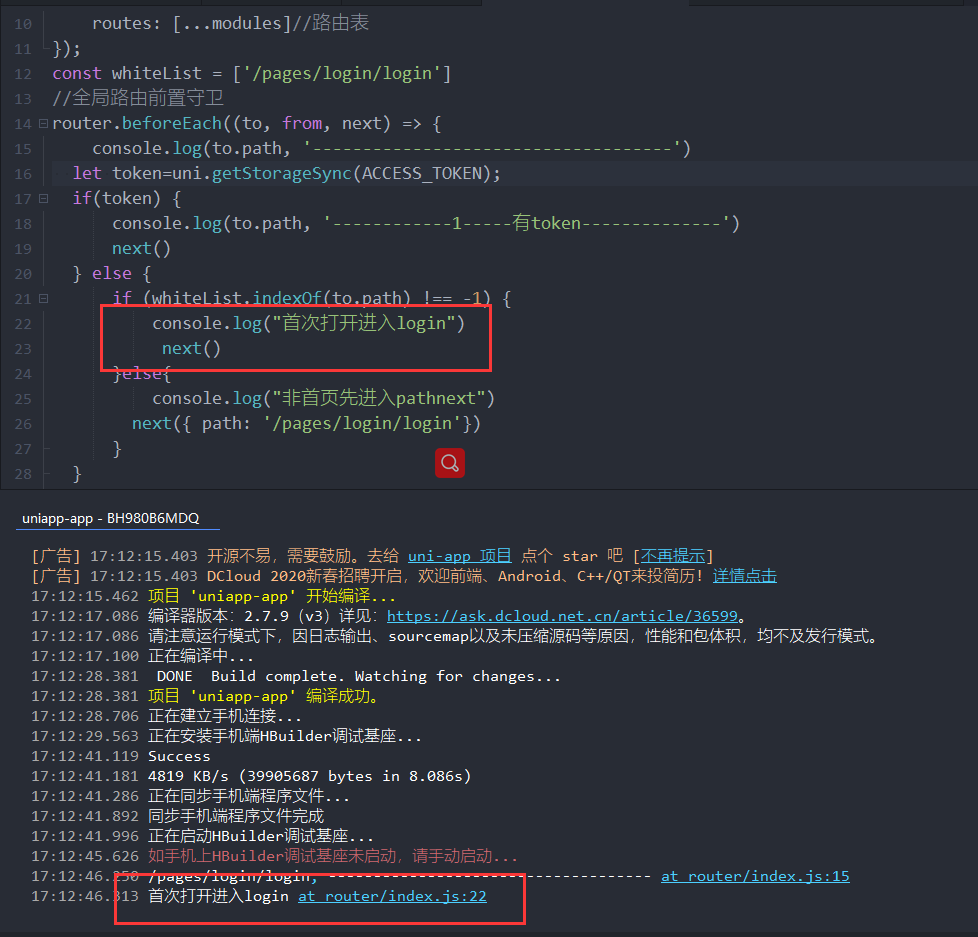Click the red magnifier search icon
The image size is (978, 937).
450,462
